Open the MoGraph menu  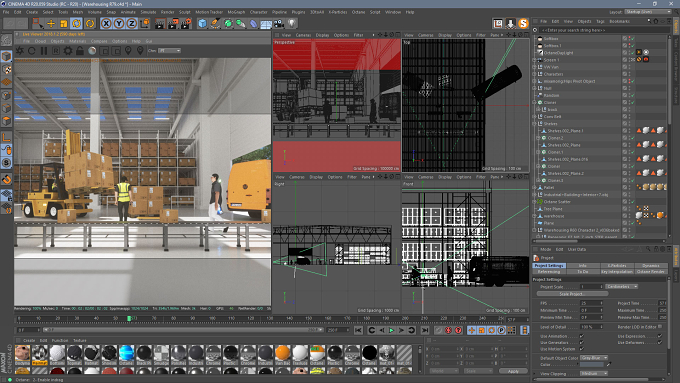pos(236,12)
